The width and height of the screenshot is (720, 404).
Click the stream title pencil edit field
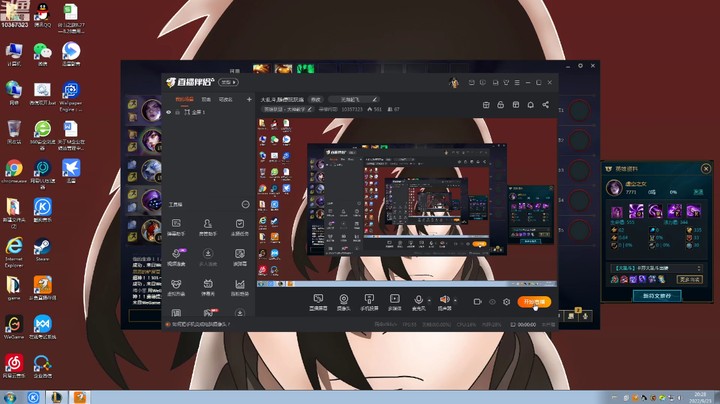(354, 99)
